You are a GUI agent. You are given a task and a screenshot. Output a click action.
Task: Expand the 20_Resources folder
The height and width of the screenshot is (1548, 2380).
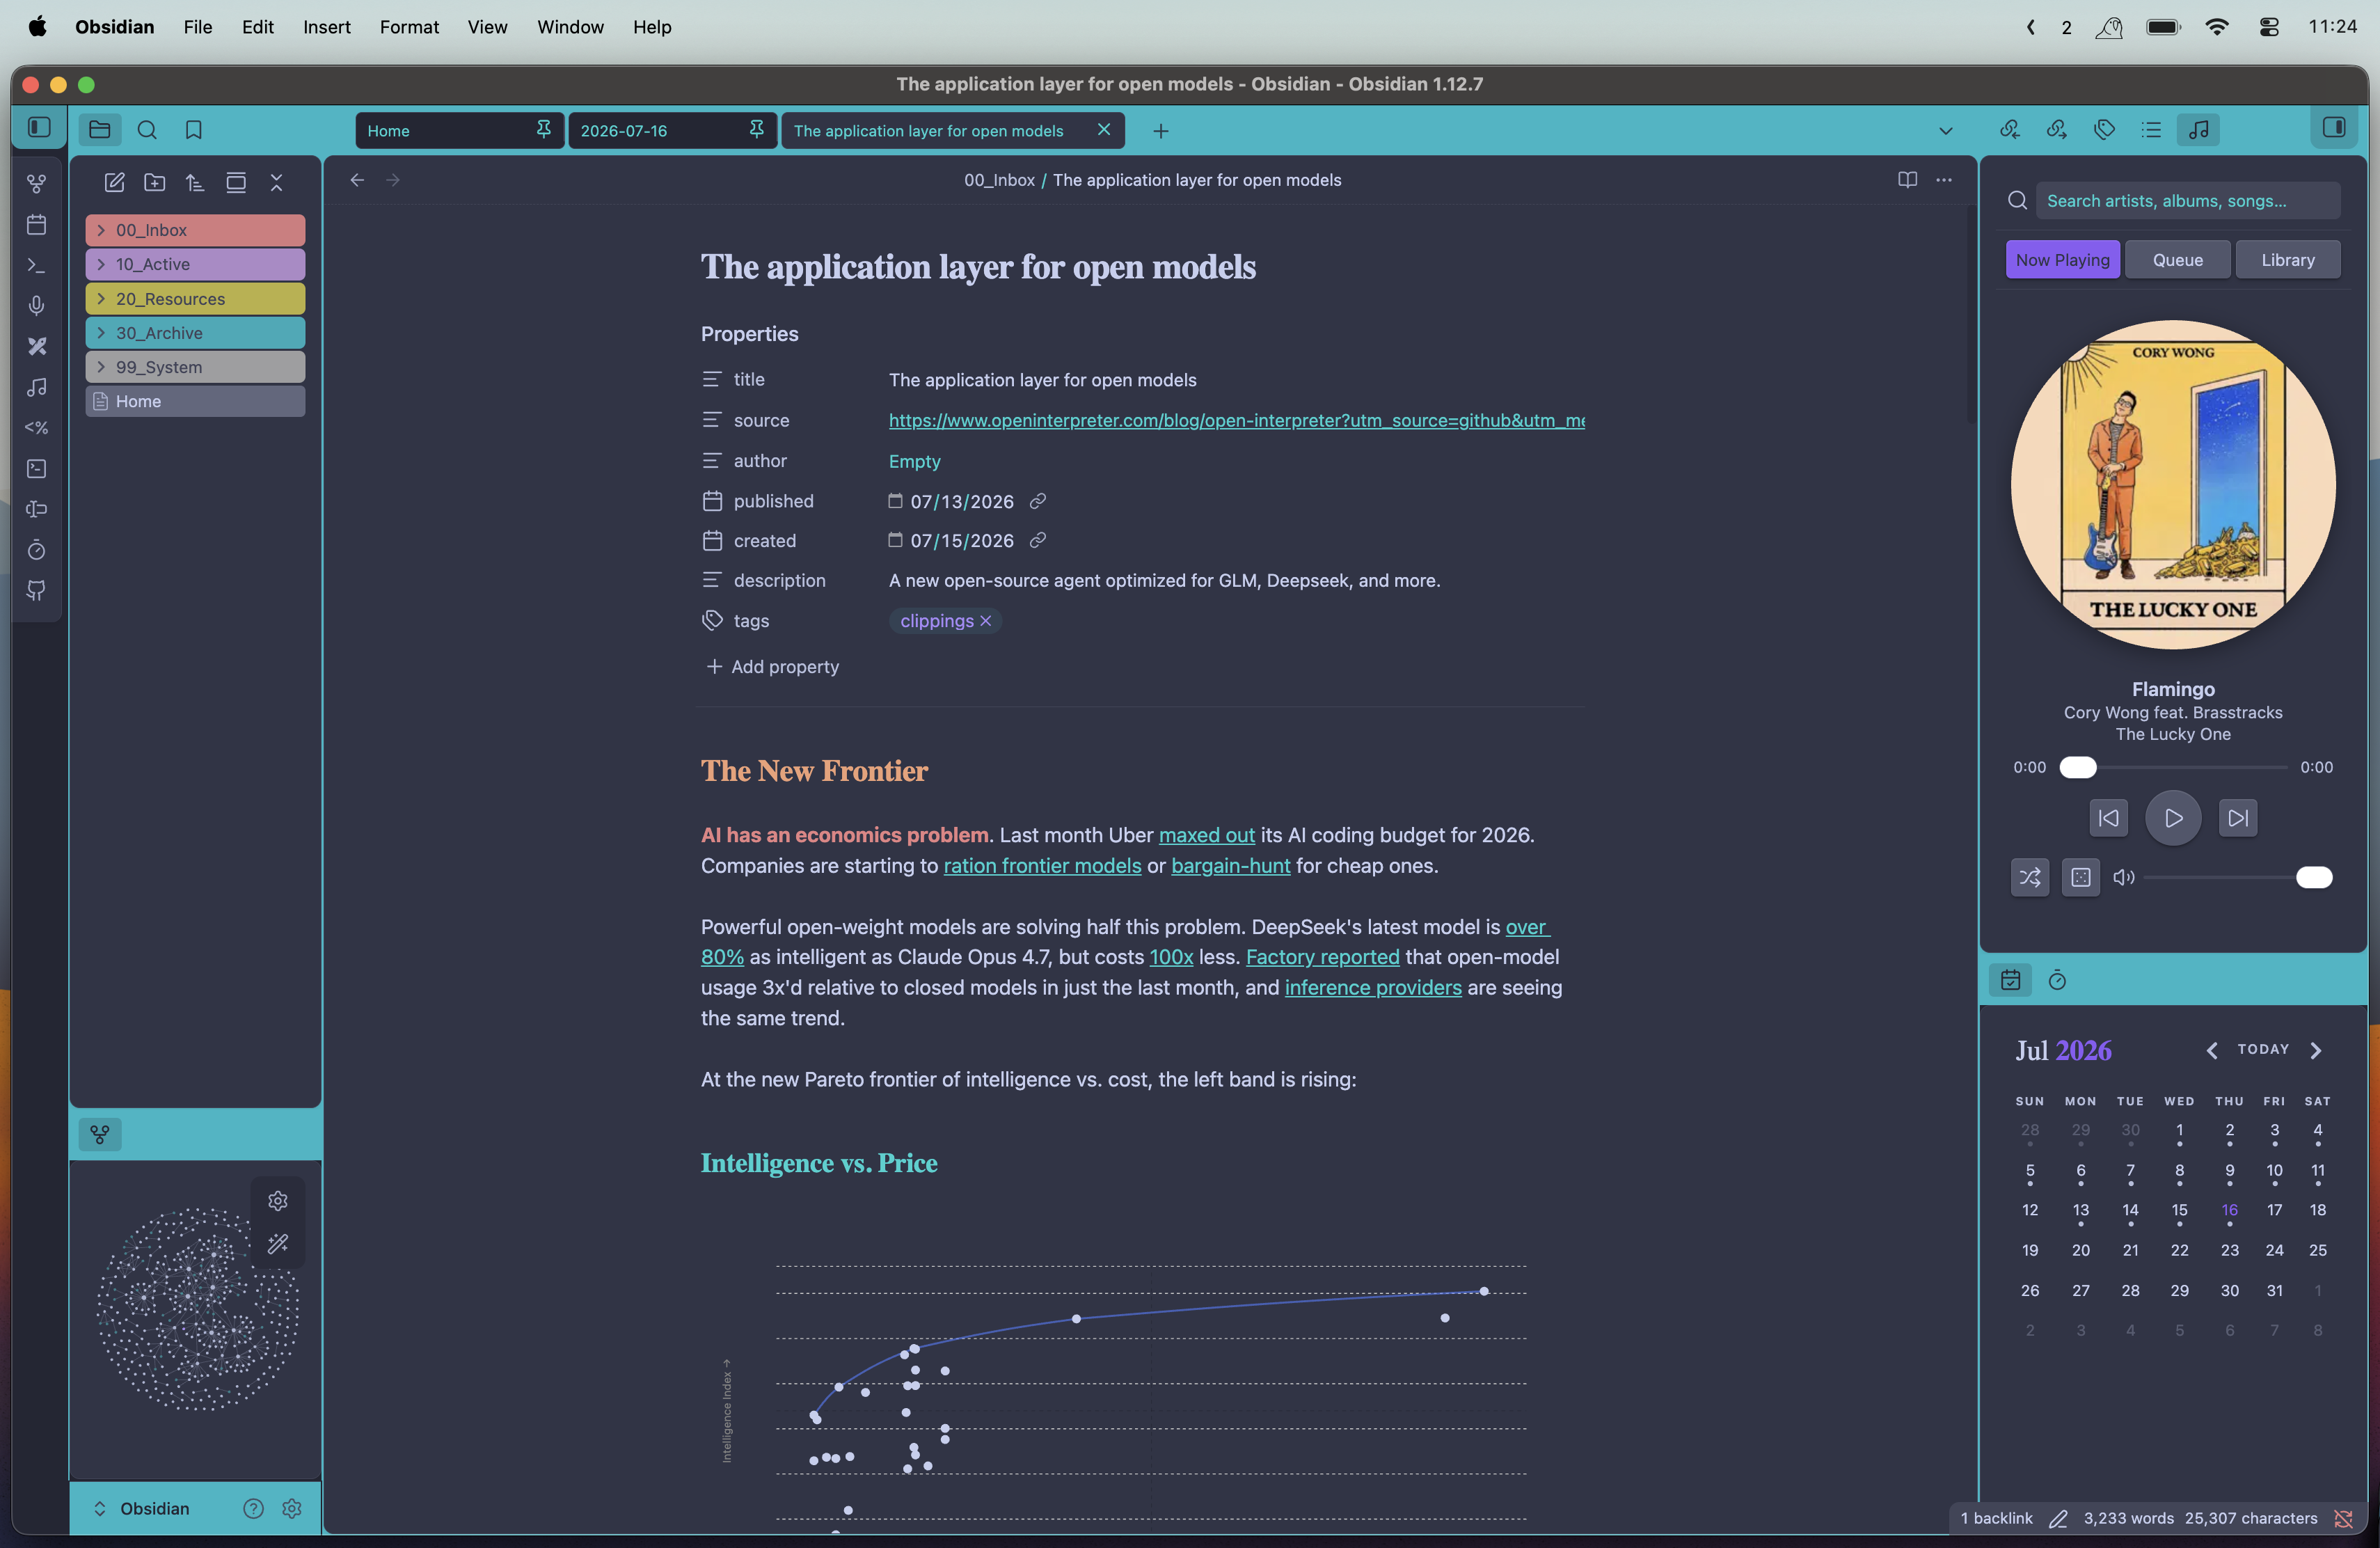coord(195,299)
